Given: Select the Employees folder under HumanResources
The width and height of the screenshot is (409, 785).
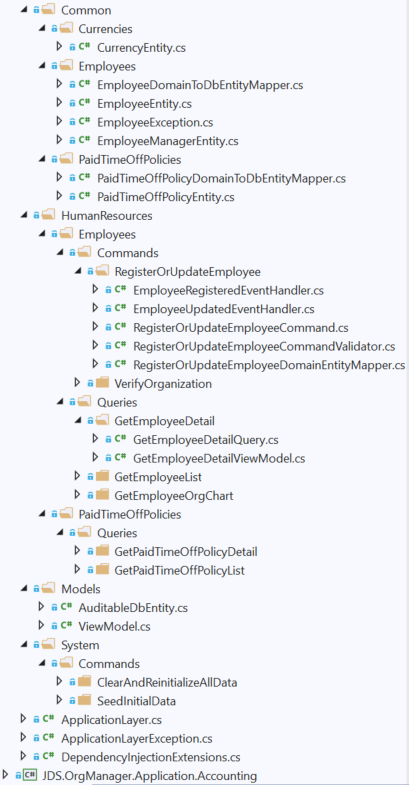Looking at the screenshot, I should (107, 234).
